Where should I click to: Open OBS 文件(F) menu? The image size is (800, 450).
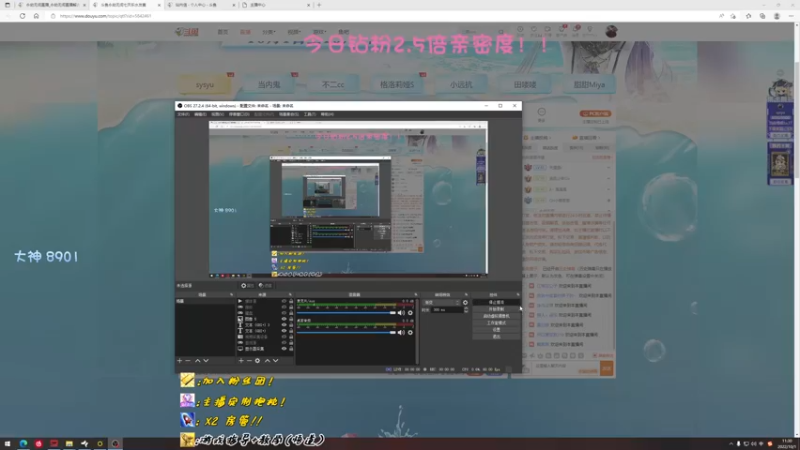click(x=183, y=114)
